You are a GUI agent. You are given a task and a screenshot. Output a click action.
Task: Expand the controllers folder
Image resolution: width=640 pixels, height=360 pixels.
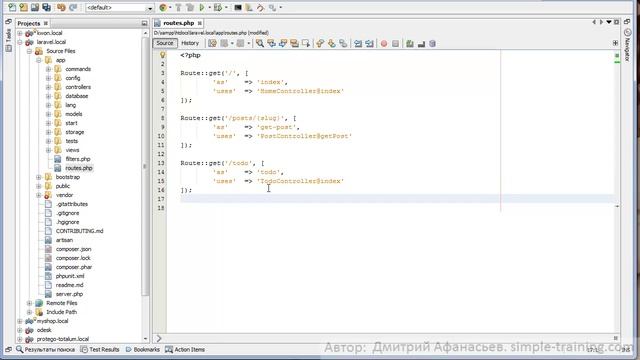click(x=48, y=87)
